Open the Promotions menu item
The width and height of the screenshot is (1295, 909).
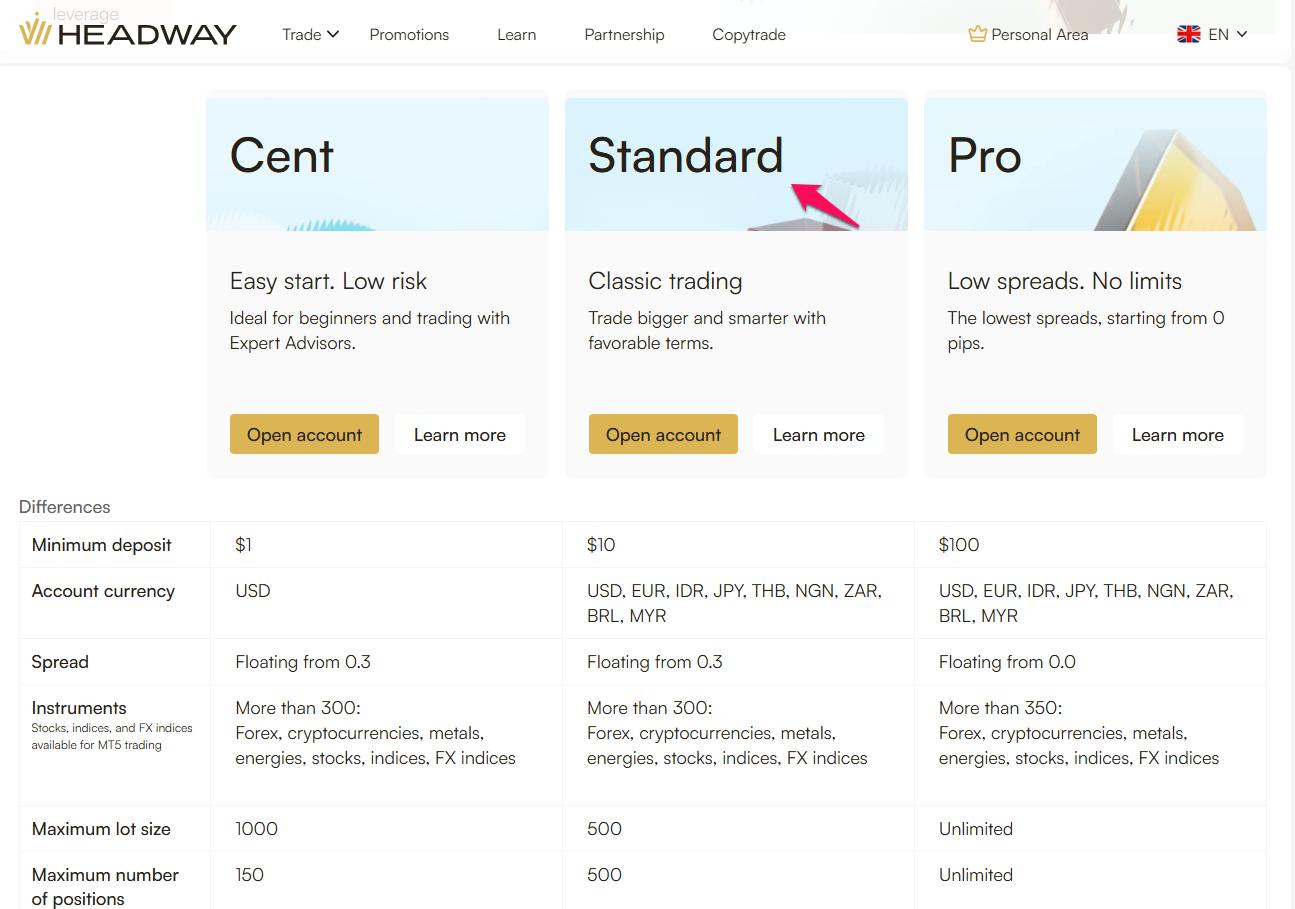pyautogui.click(x=409, y=34)
